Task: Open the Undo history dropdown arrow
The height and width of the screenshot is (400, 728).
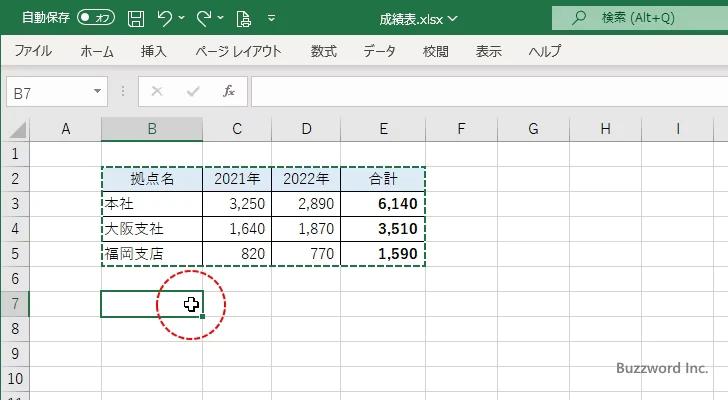Action: 182,18
